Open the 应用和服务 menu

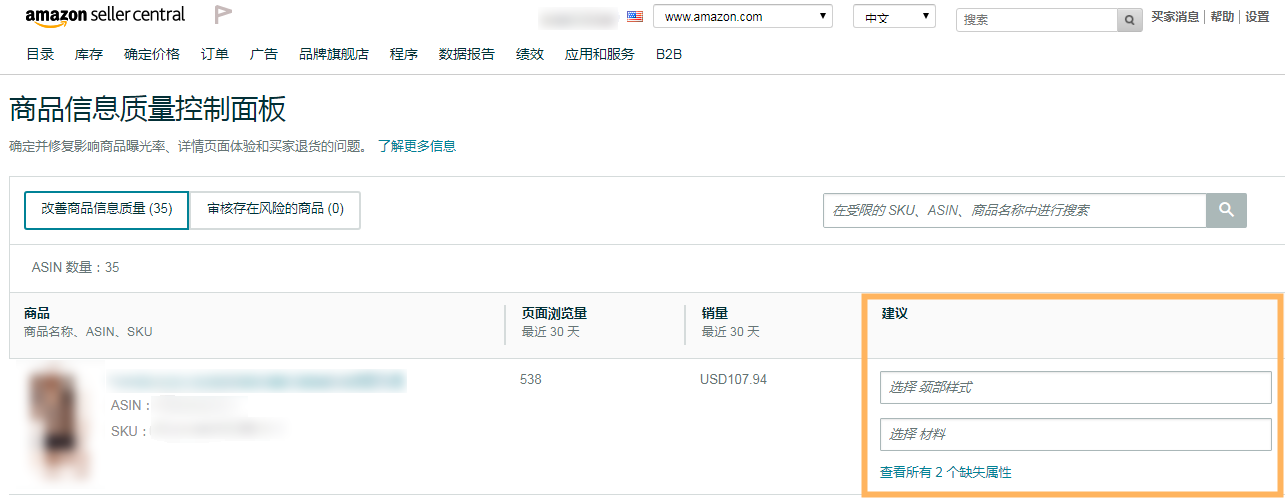600,54
